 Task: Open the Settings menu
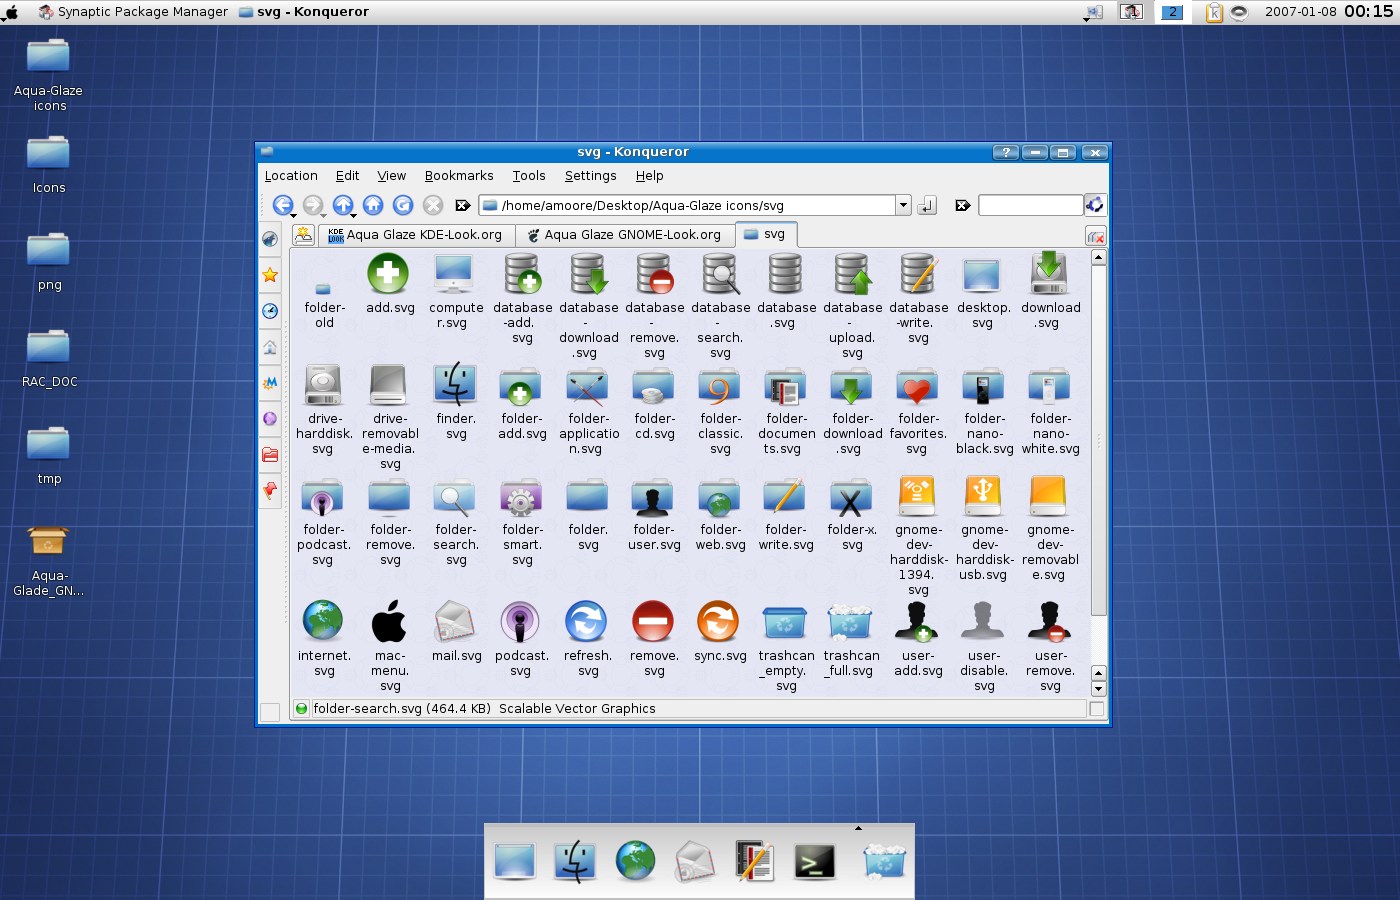(x=590, y=175)
